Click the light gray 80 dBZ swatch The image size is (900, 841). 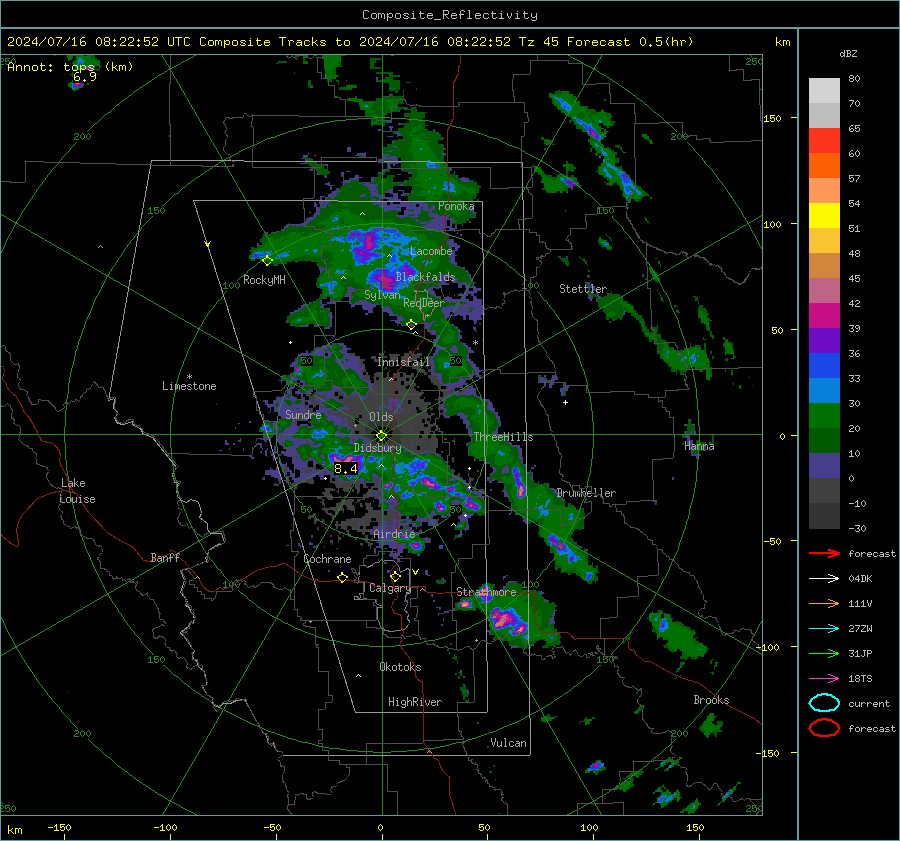click(824, 90)
